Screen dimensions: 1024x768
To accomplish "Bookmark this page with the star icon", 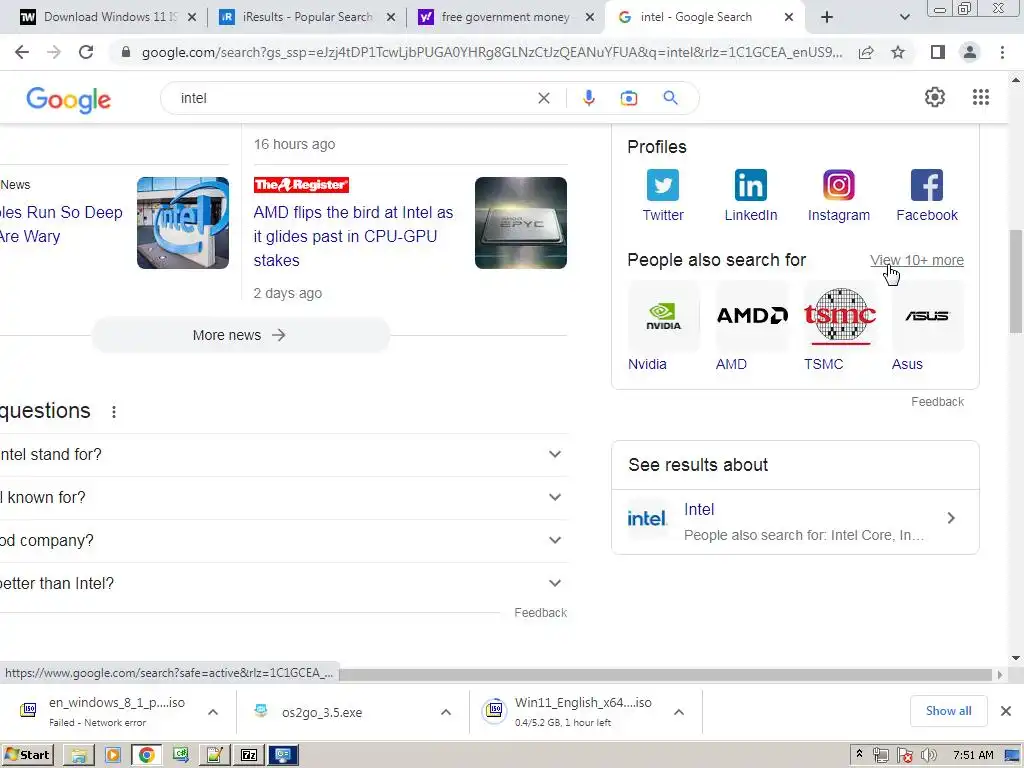I will (898, 52).
